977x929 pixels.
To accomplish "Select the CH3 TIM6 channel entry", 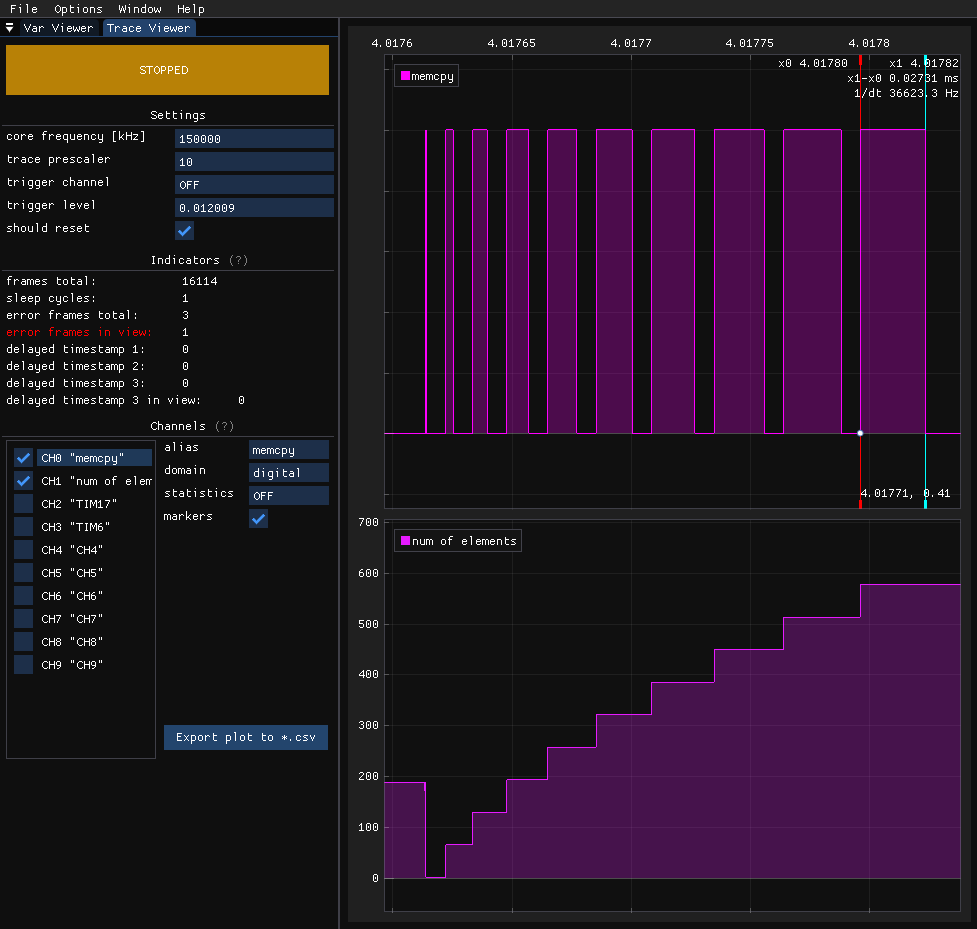I will click(76, 527).
